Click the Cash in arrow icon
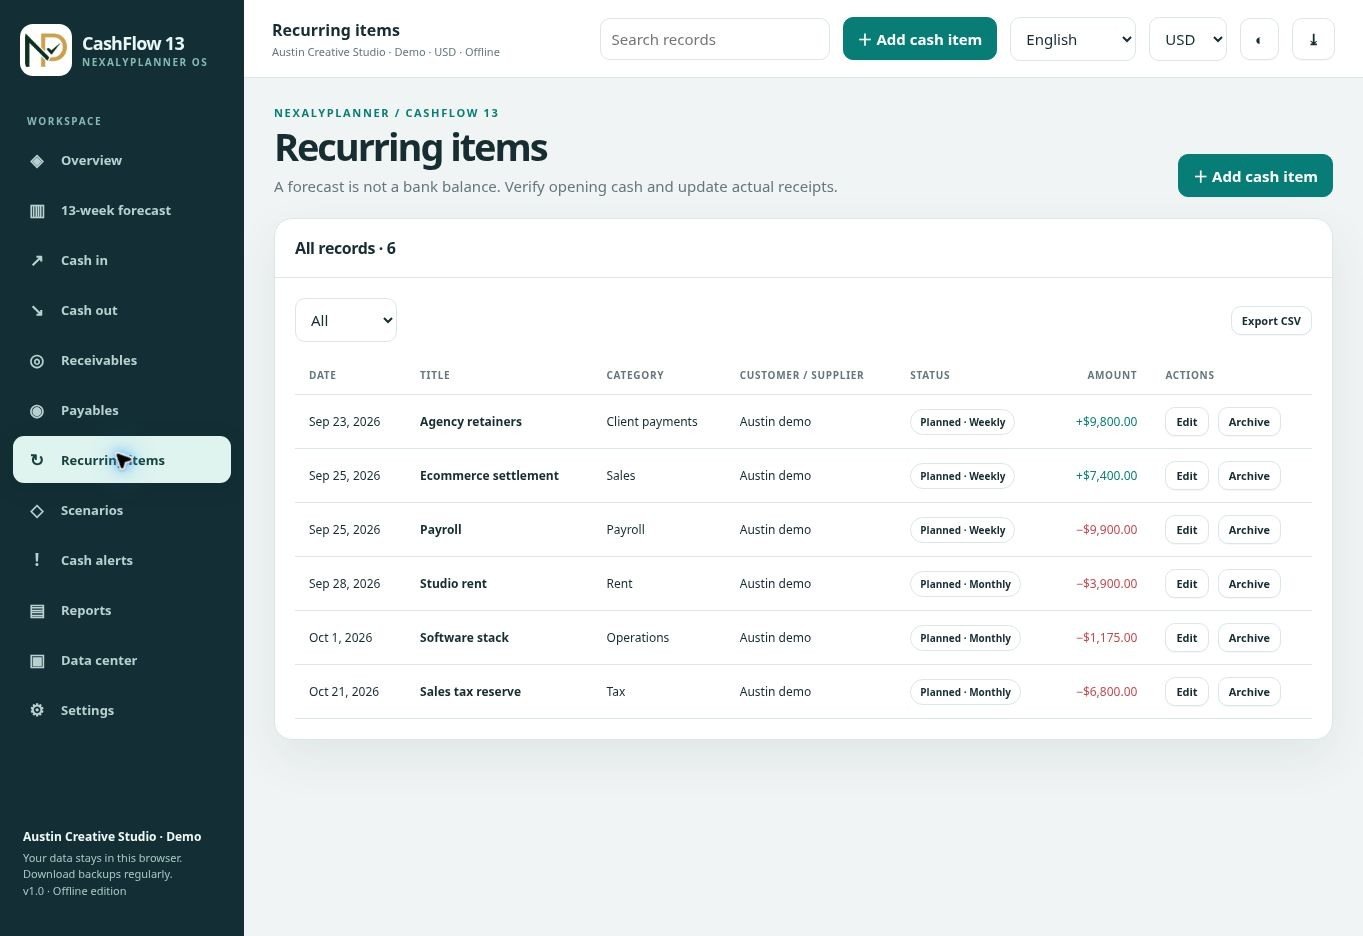Viewport: 1363px width, 936px height. pyautogui.click(x=37, y=261)
